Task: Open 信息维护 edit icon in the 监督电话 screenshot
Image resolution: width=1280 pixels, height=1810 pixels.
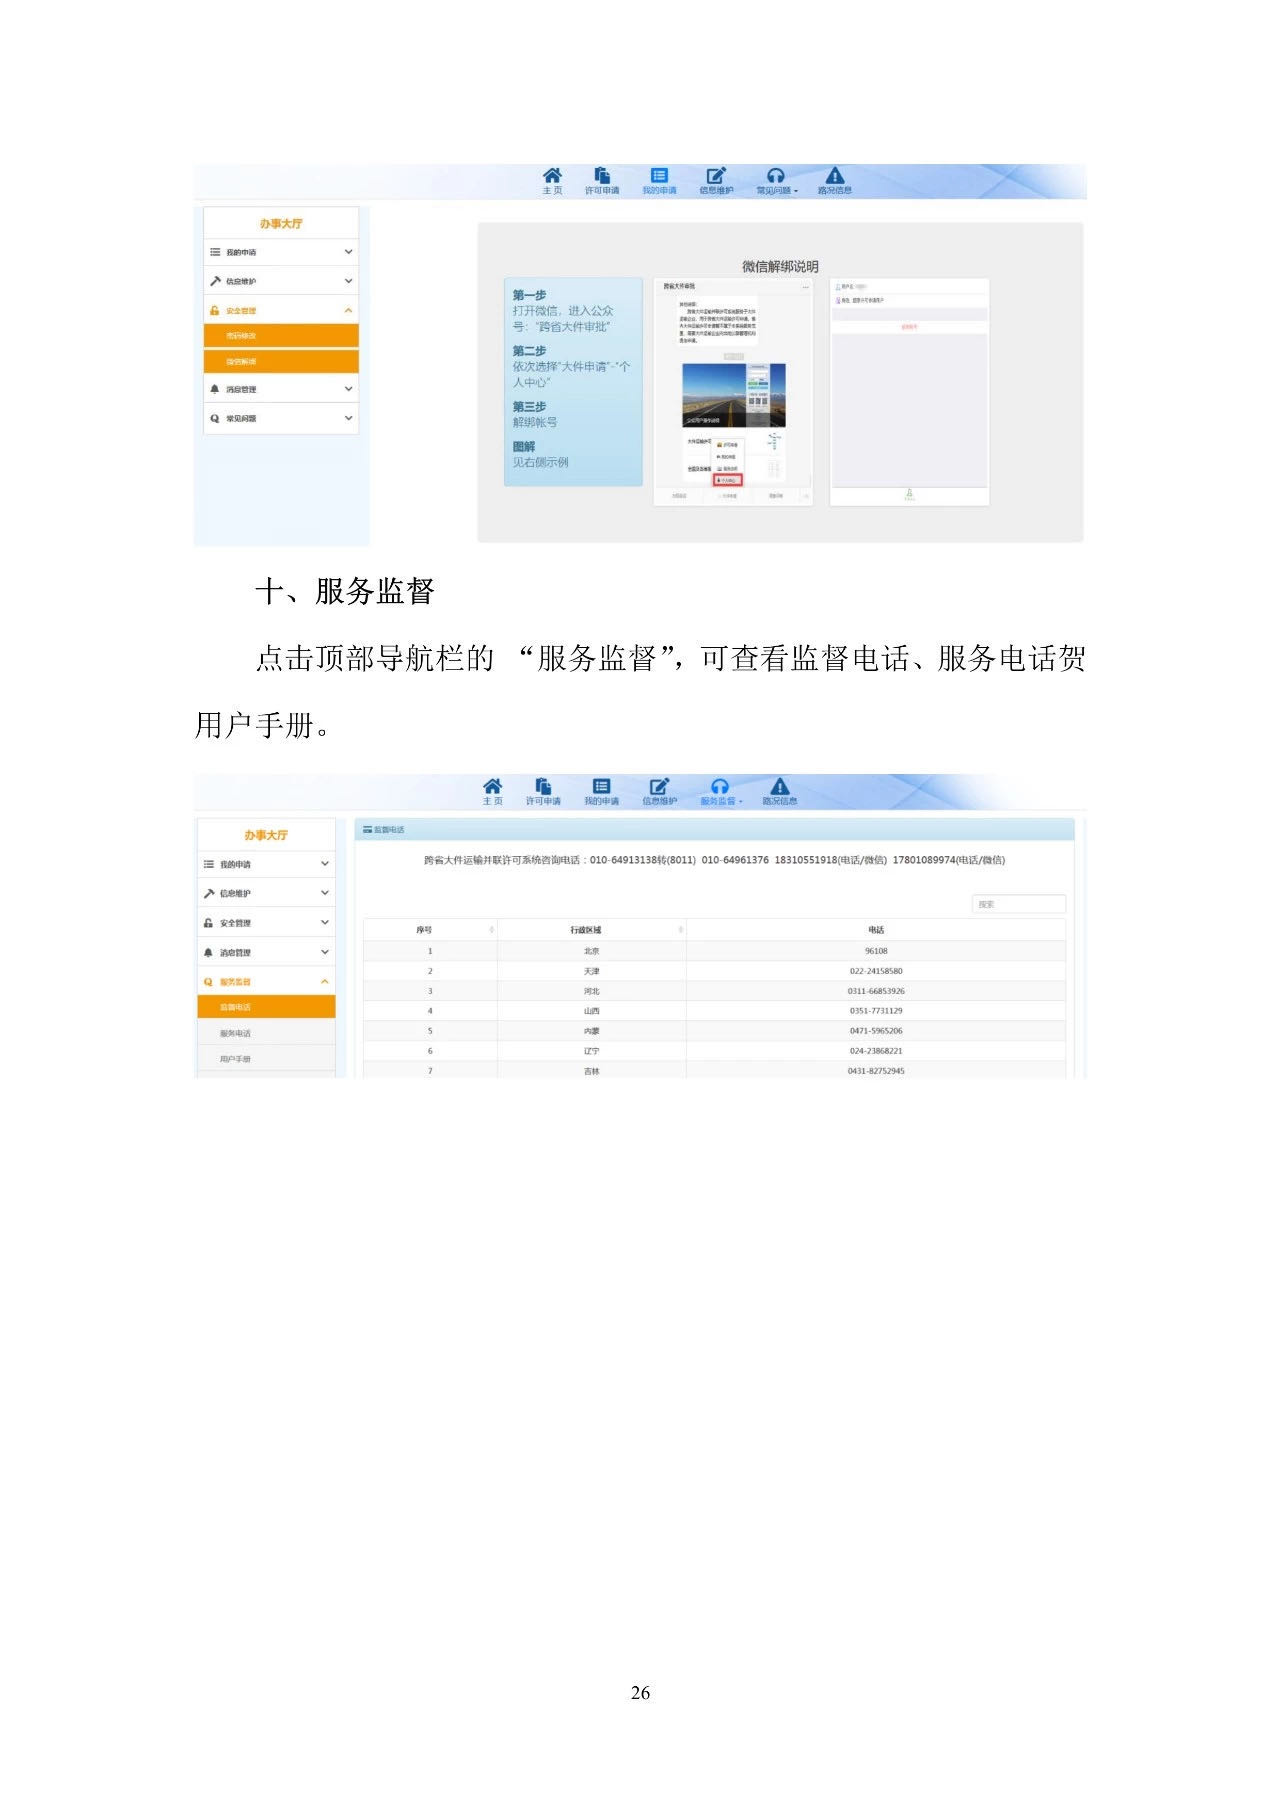Action: pyautogui.click(x=659, y=787)
